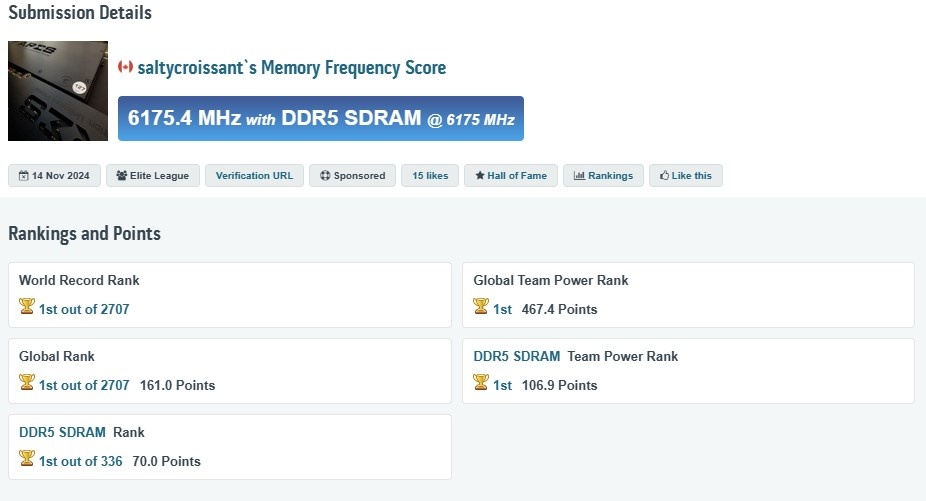Open saltycroissant's Memory Frequency Score link
Screen dimensions: 926x501
pyautogui.click(x=292, y=67)
